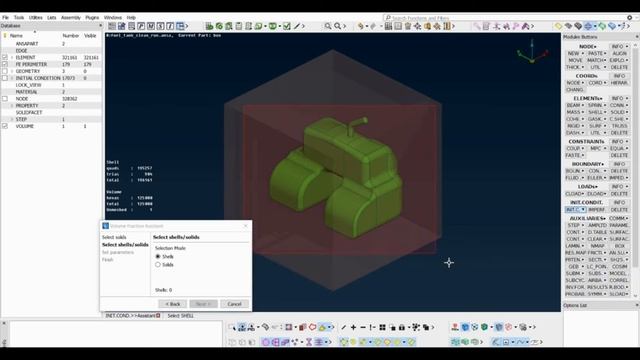Toggle the VOLUME row checkbox
The image size is (640, 360).
5,126
